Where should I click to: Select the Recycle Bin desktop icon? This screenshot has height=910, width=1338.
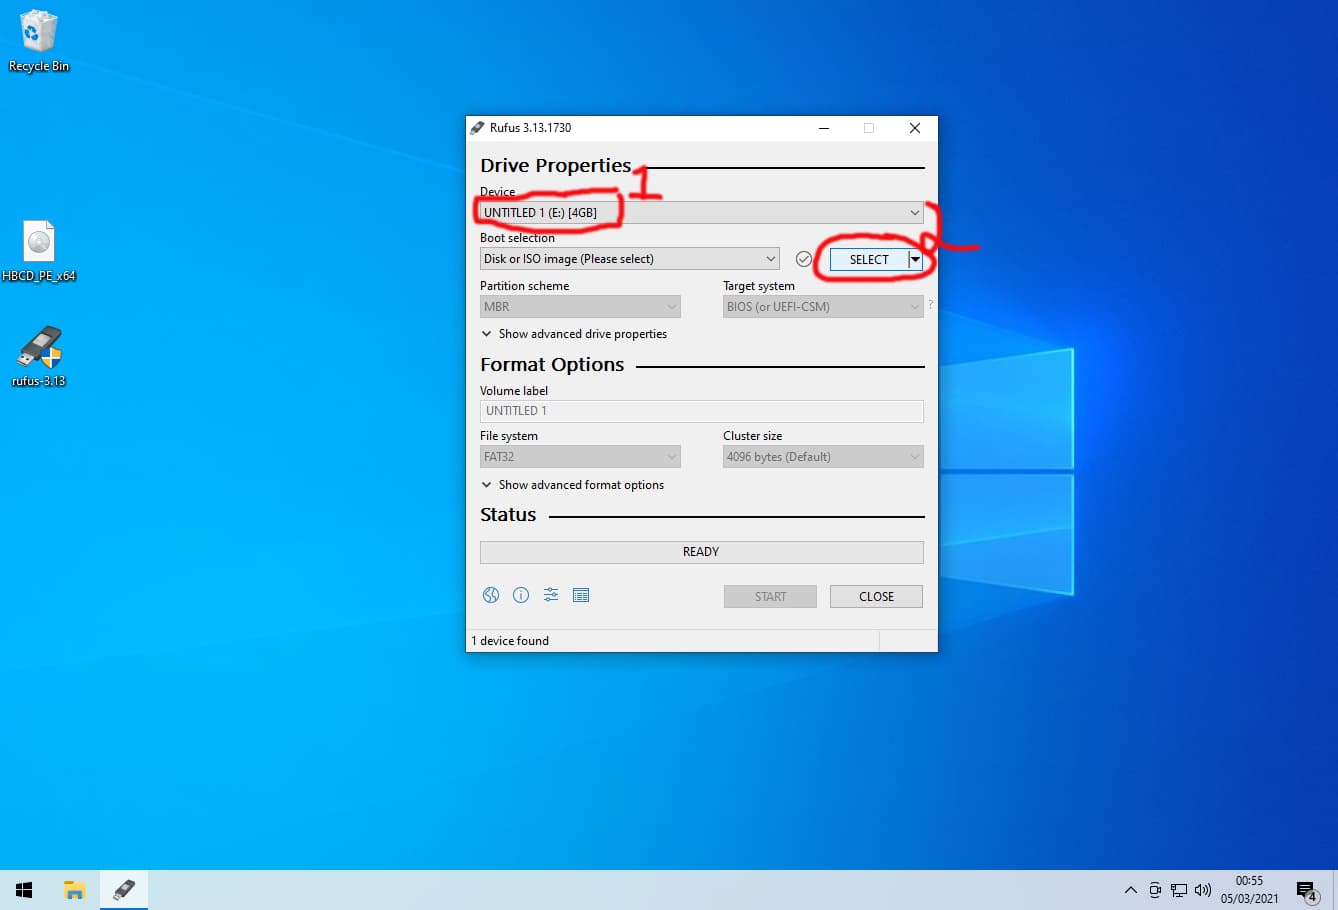coord(39,42)
